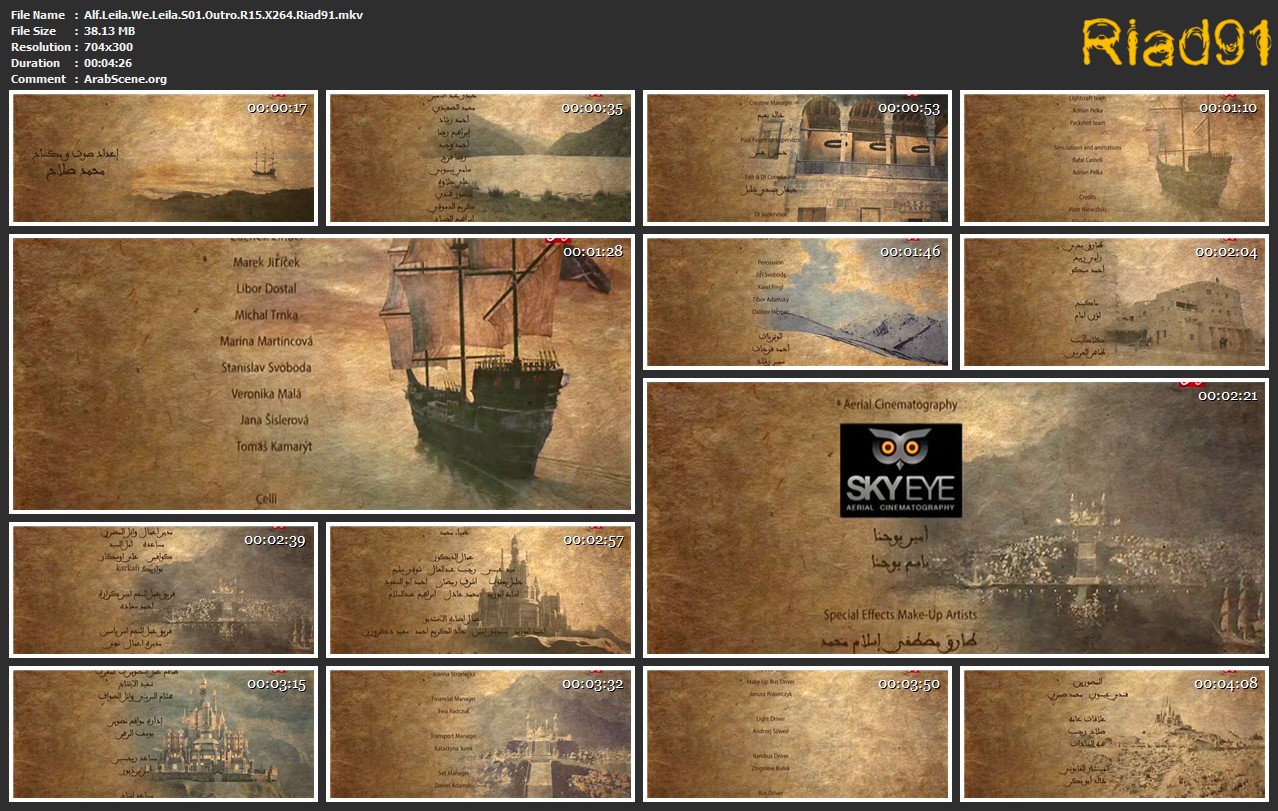
Task: Click the ArabScene.org comment text
Action: tap(126, 79)
